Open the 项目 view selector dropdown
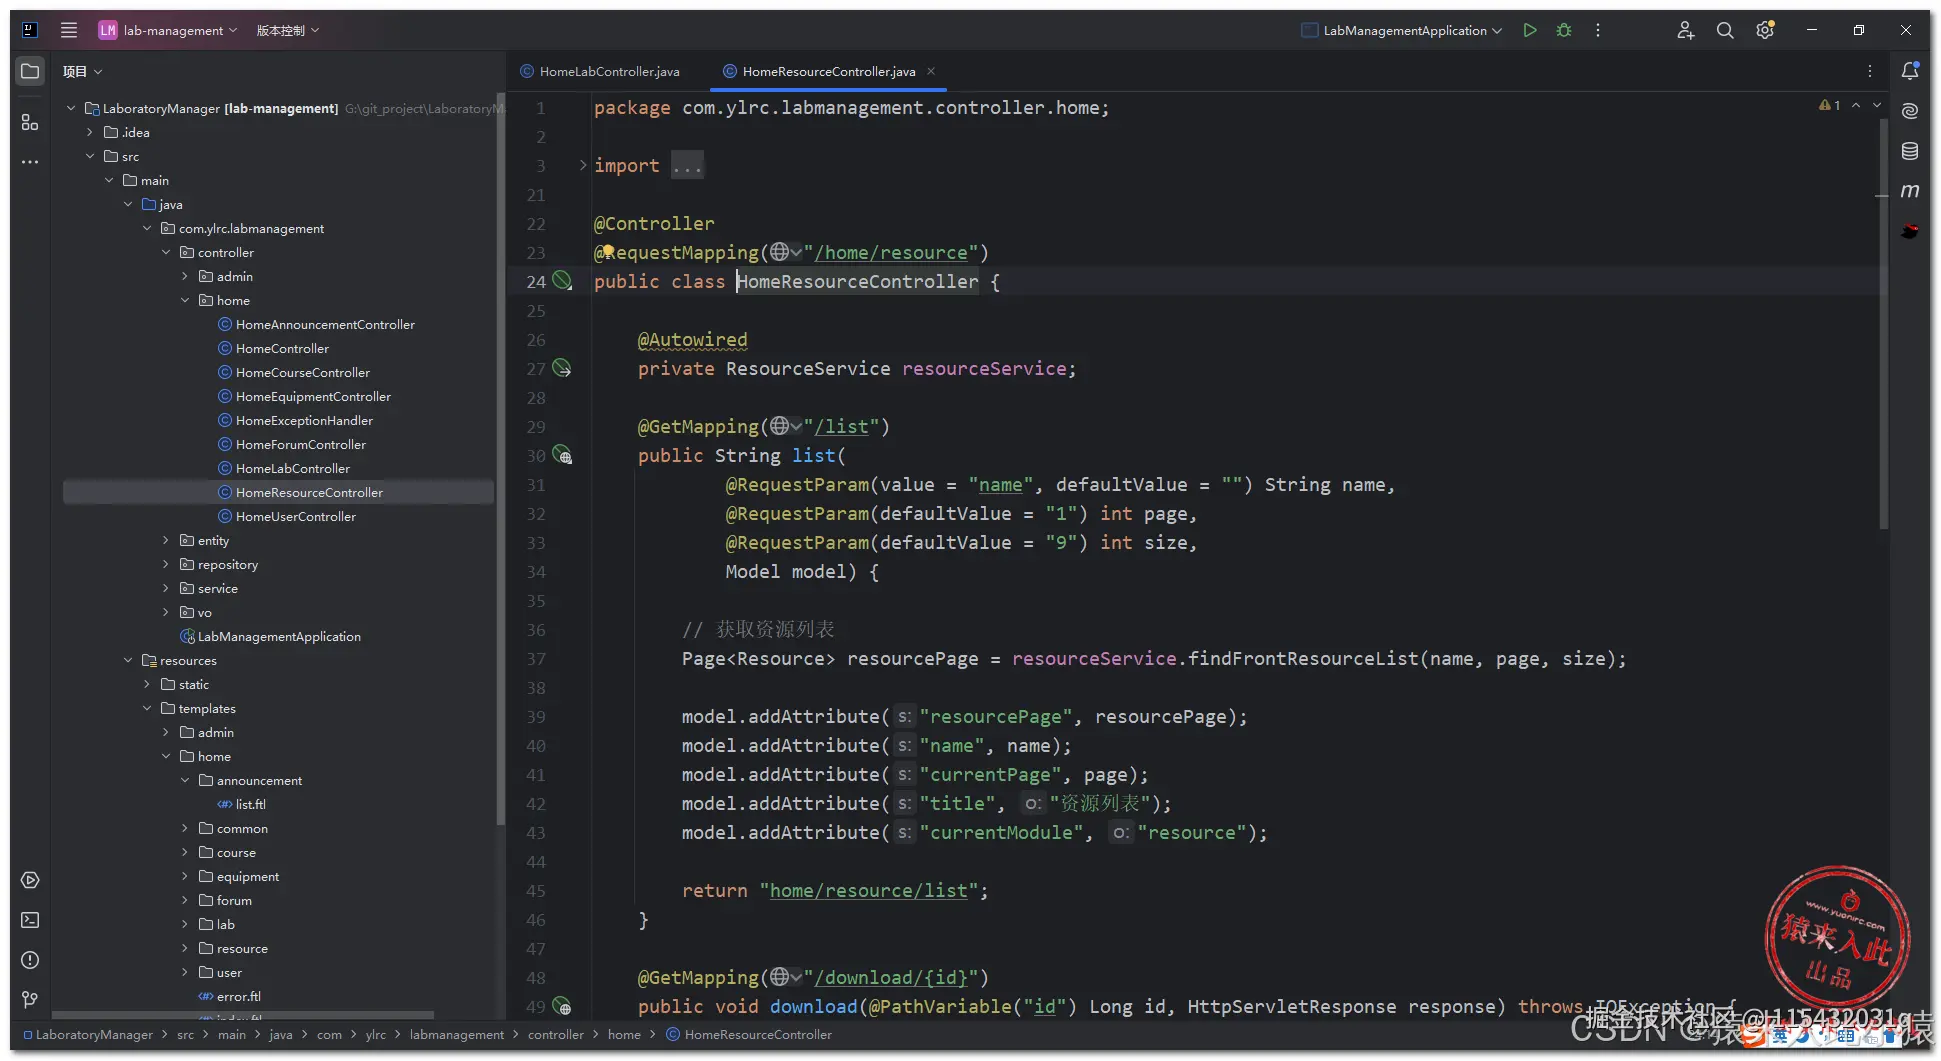The image size is (1941, 1061). click(x=83, y=71)
